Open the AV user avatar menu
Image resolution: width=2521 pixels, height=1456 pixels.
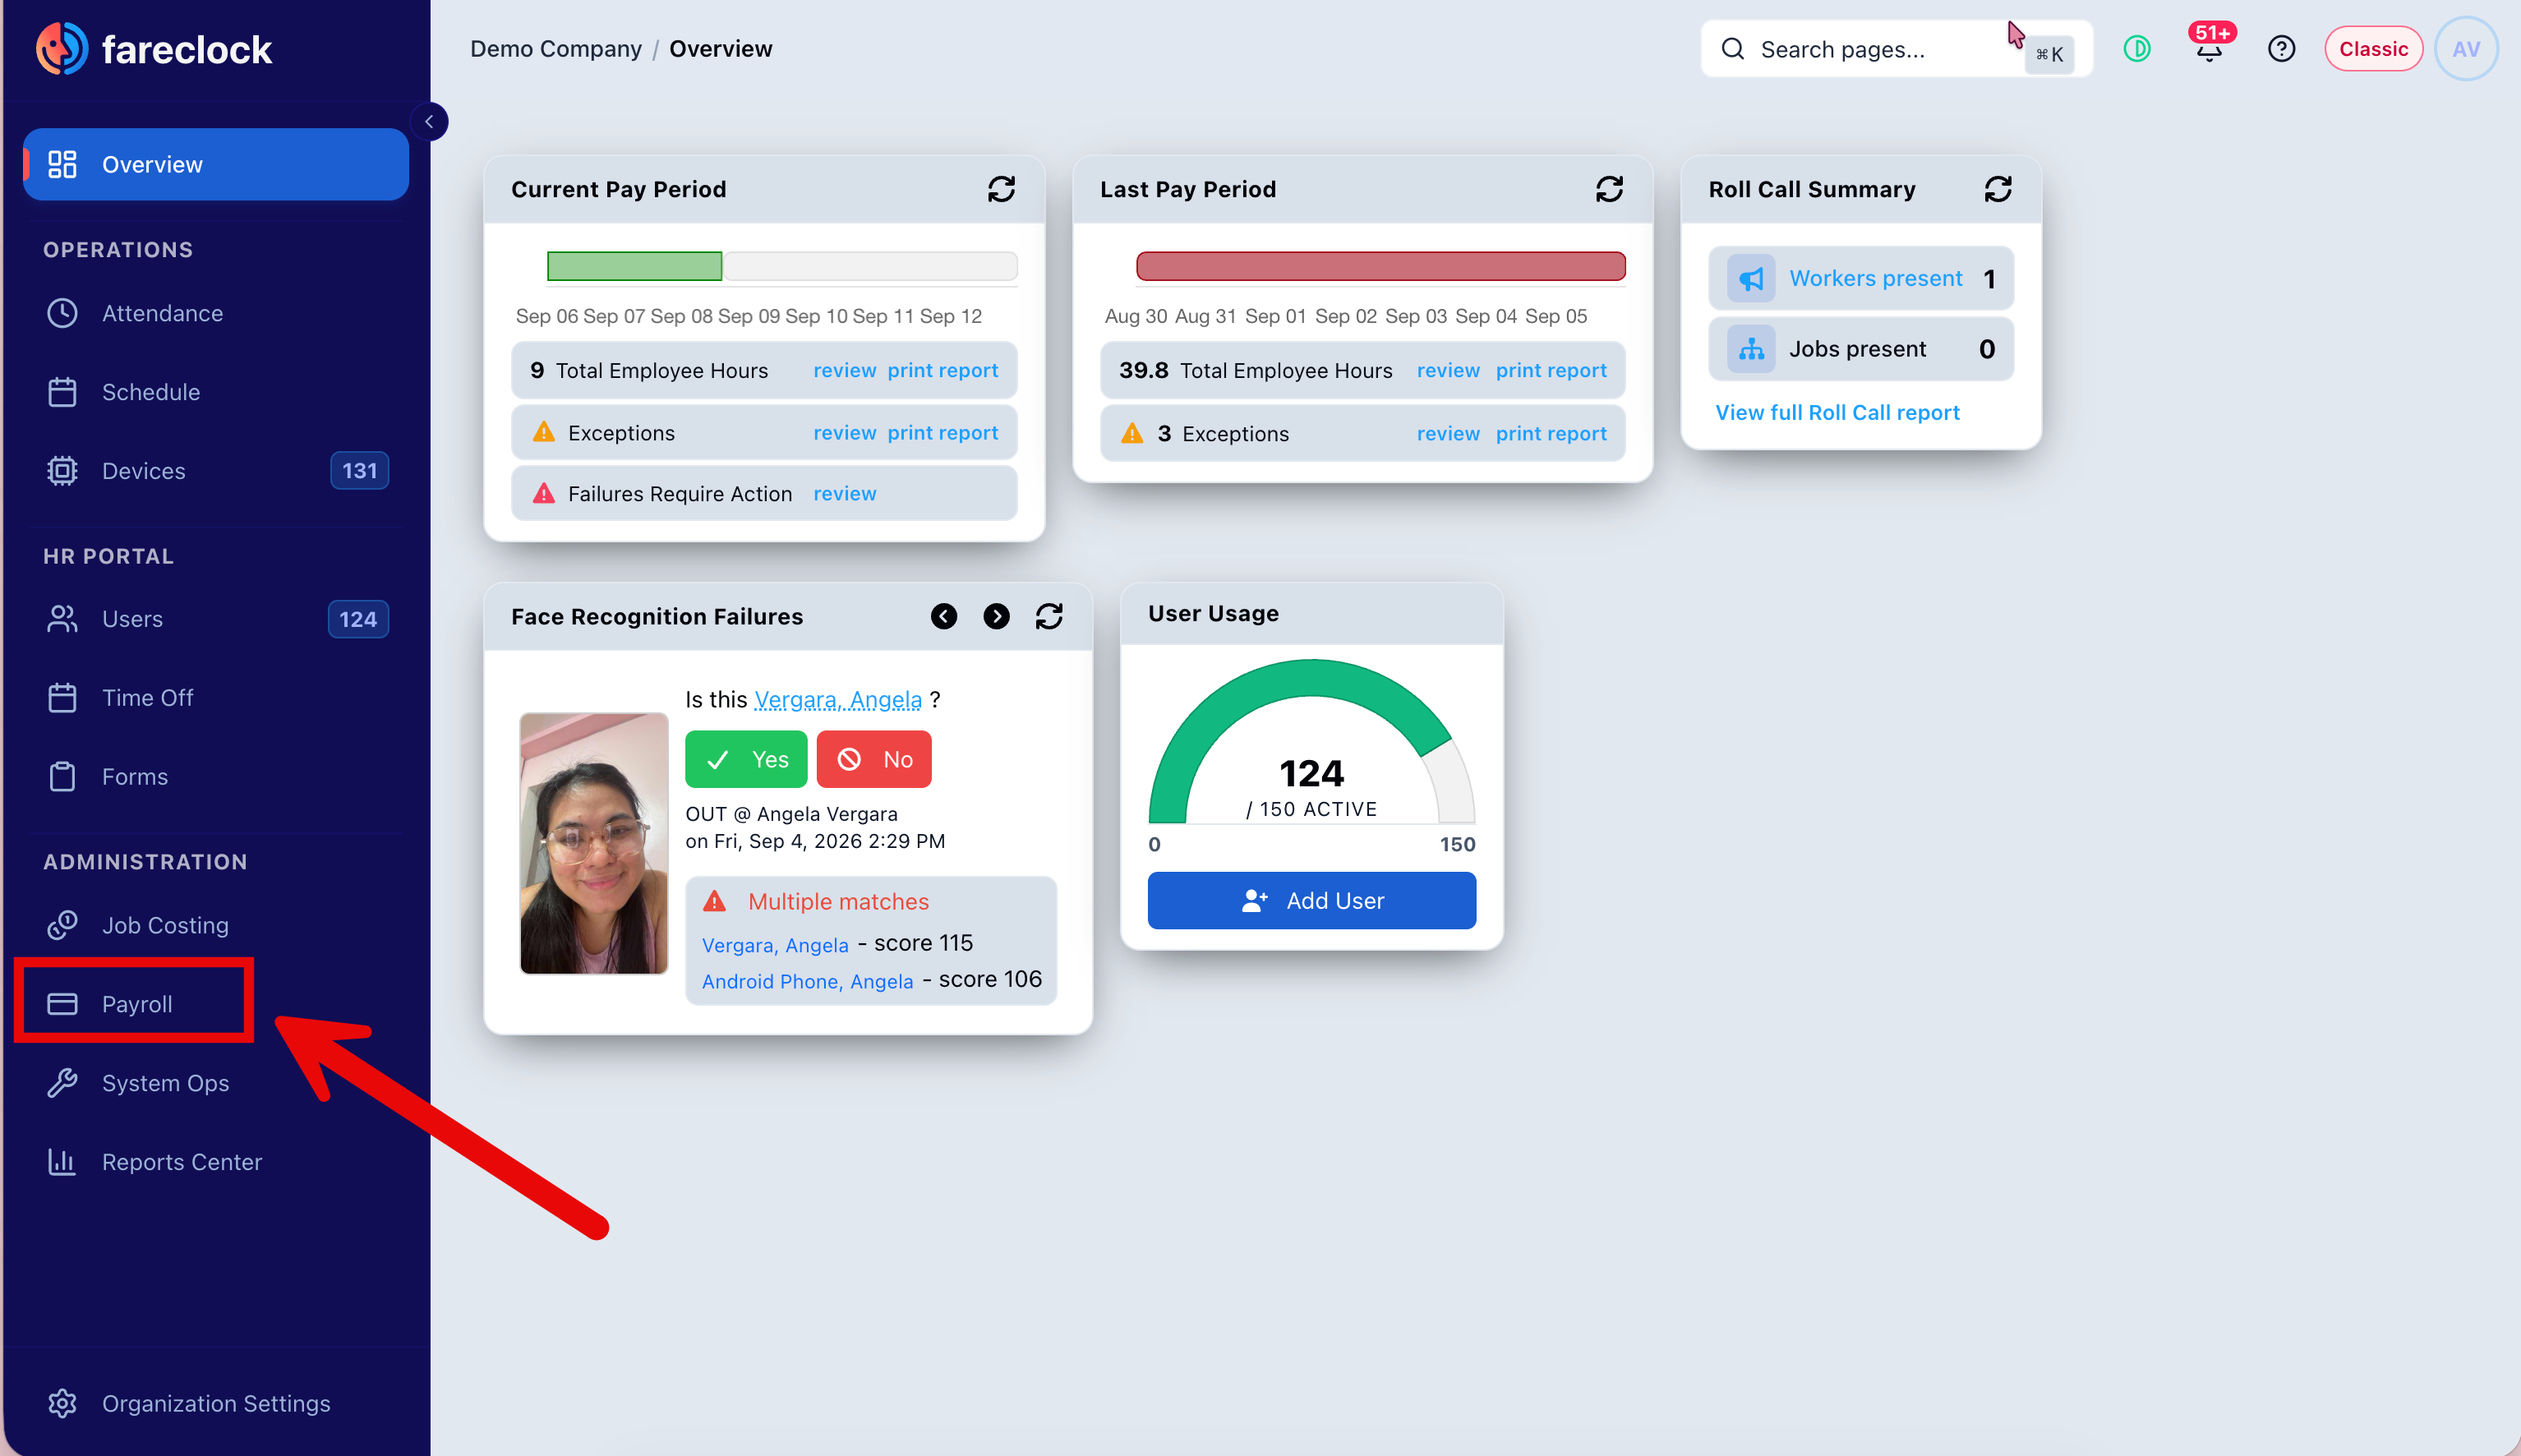[2465, 48]
